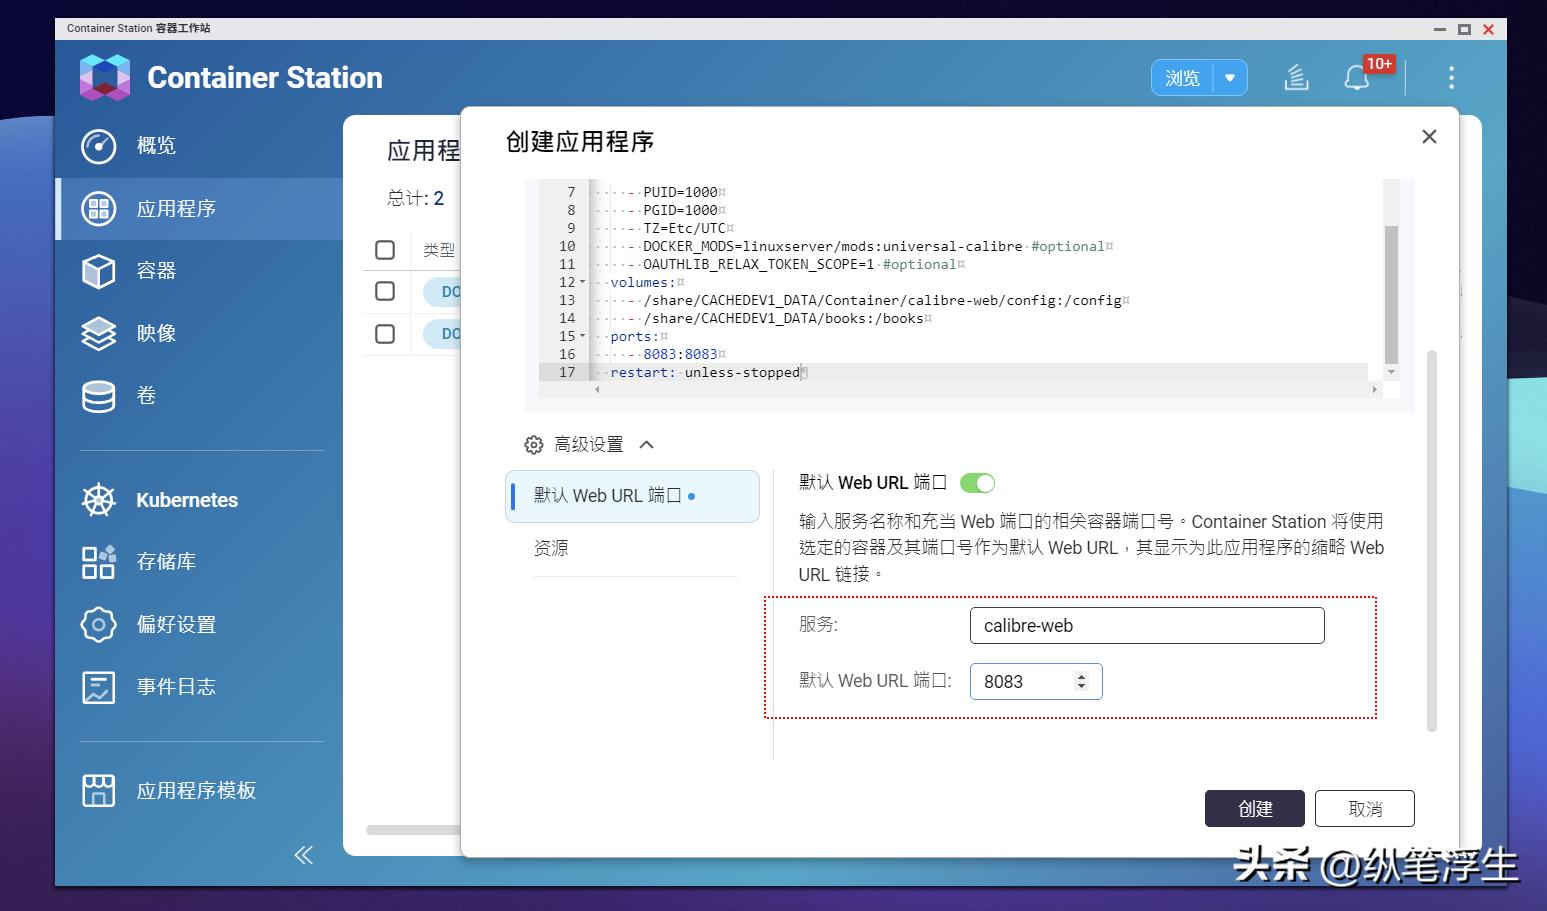The width and height of the screenshot is (1547, 911).
Task: Click the PUID=1000 line in editor
Action: coord(680,192)
